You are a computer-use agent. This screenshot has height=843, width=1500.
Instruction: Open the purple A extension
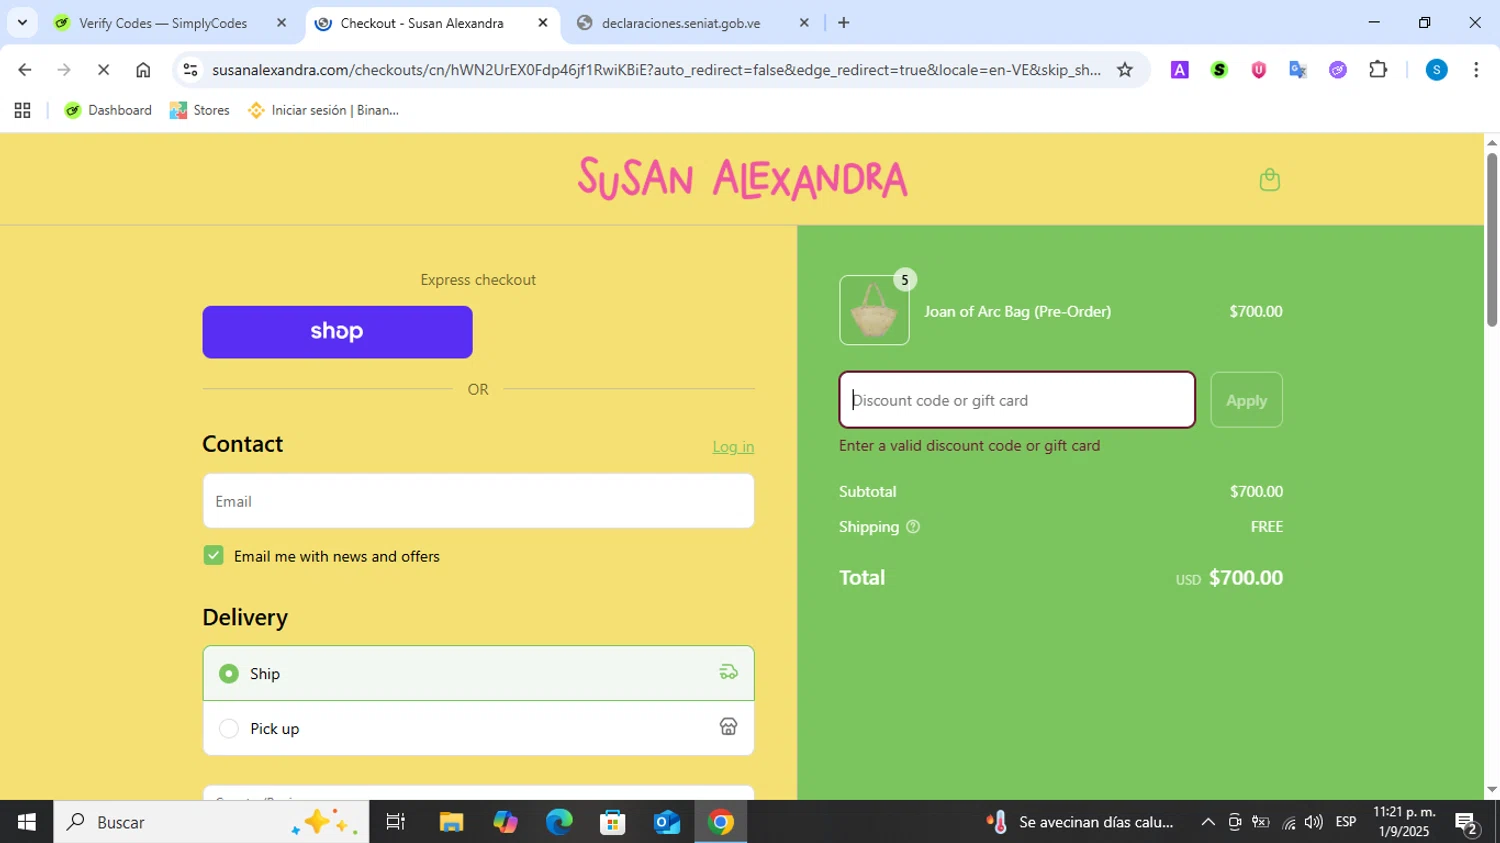pos(1180,70)
